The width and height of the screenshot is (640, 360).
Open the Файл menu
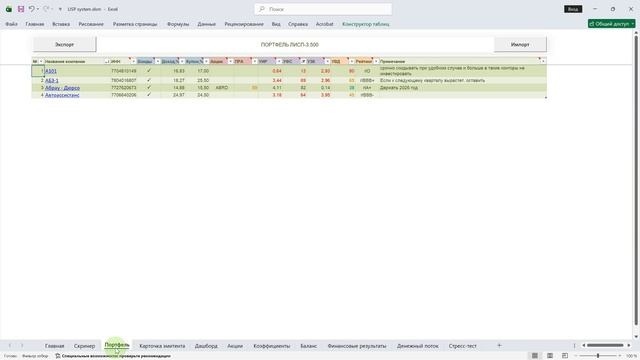coord(11,24)
